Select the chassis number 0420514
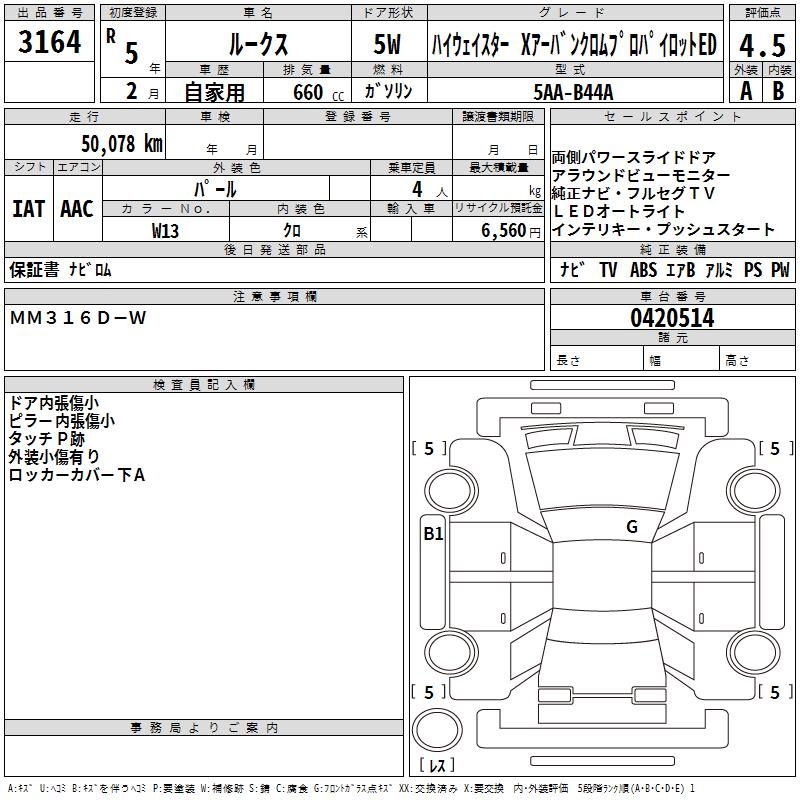 coord(672,318)
